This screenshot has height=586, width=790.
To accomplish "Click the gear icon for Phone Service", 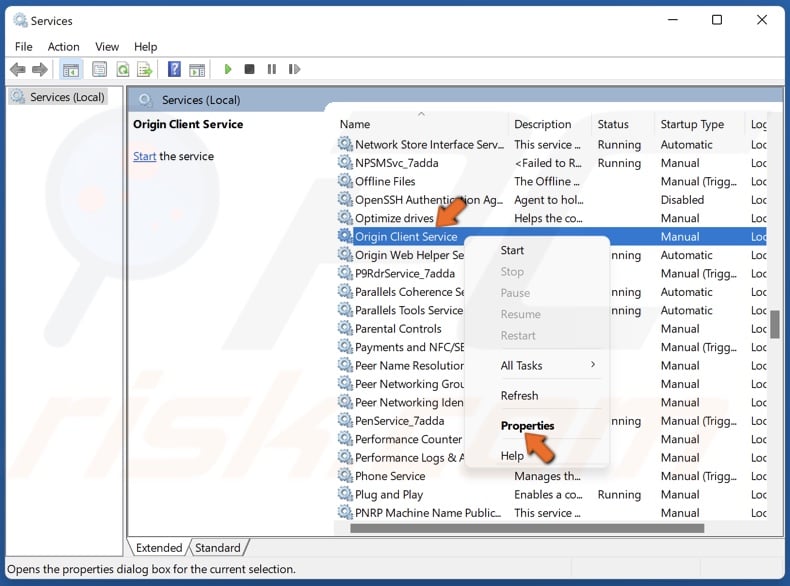I will (x=345, y=476).
